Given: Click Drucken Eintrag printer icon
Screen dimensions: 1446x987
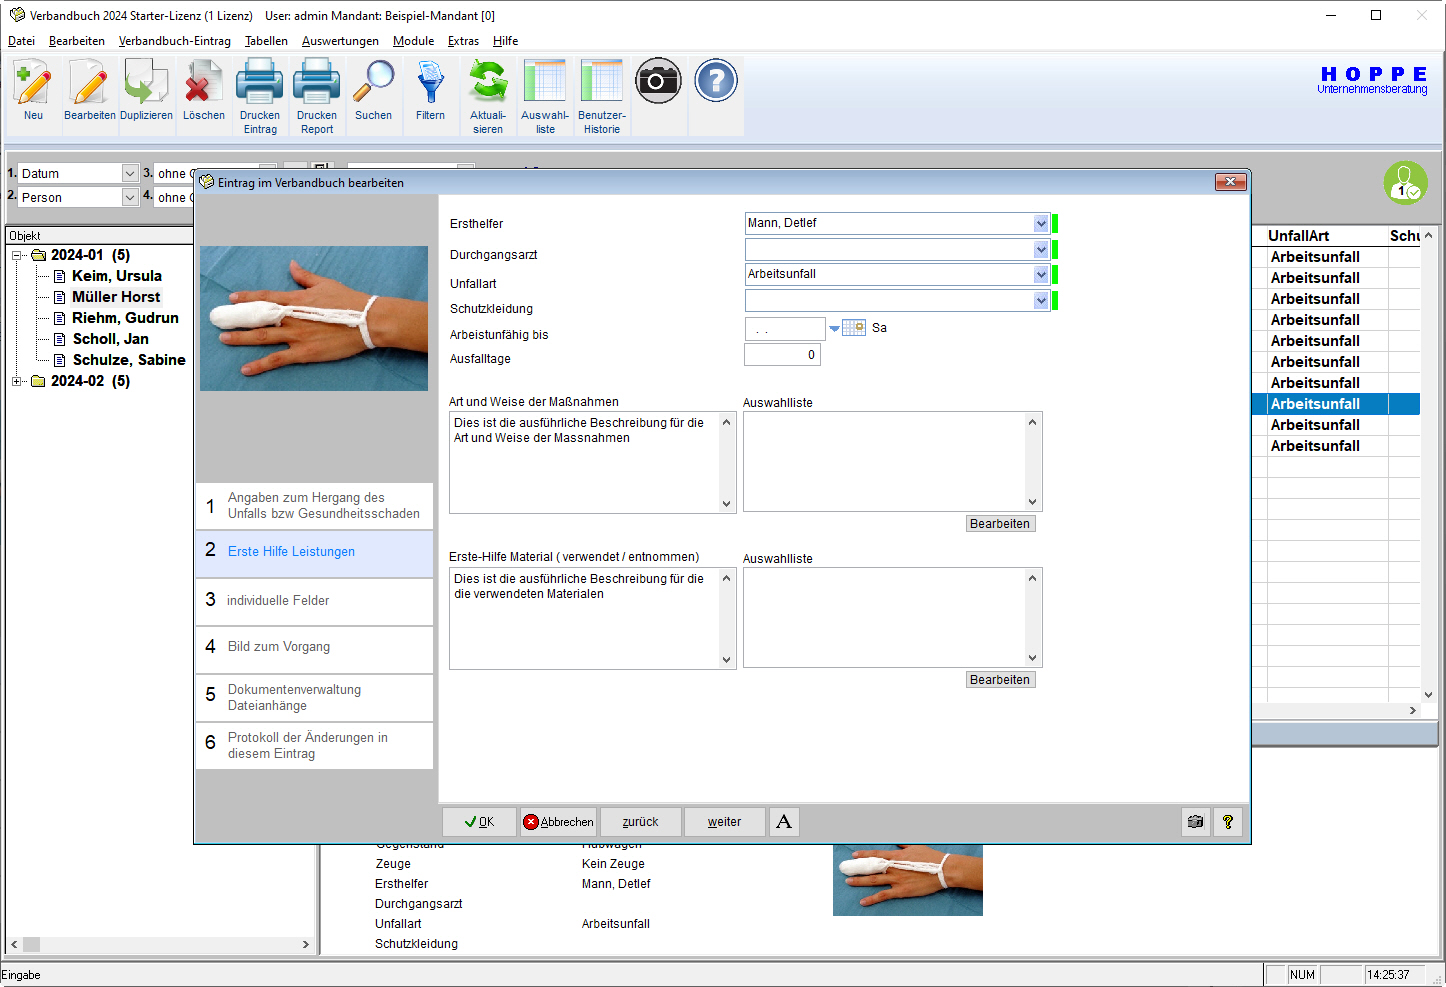Looking at the screenshot, I should (x=260, y=82).
